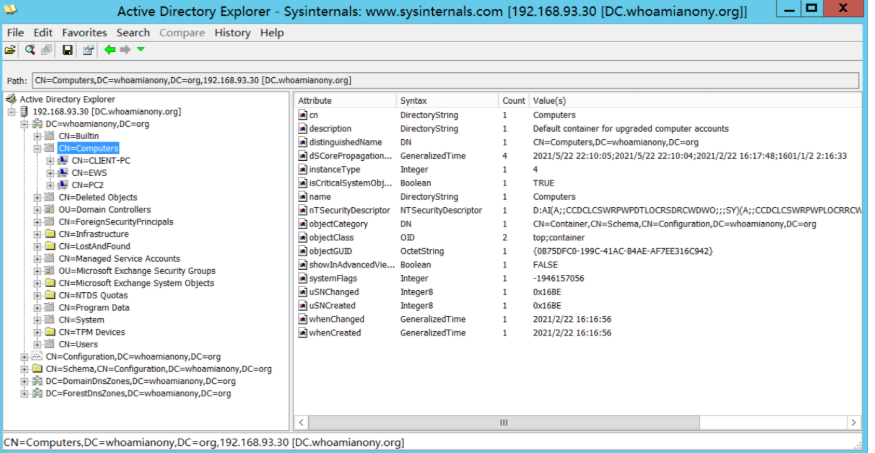Screen dimensions: 875x453
Task: Expand the CN=Users tree node
Action: [37, 344]
